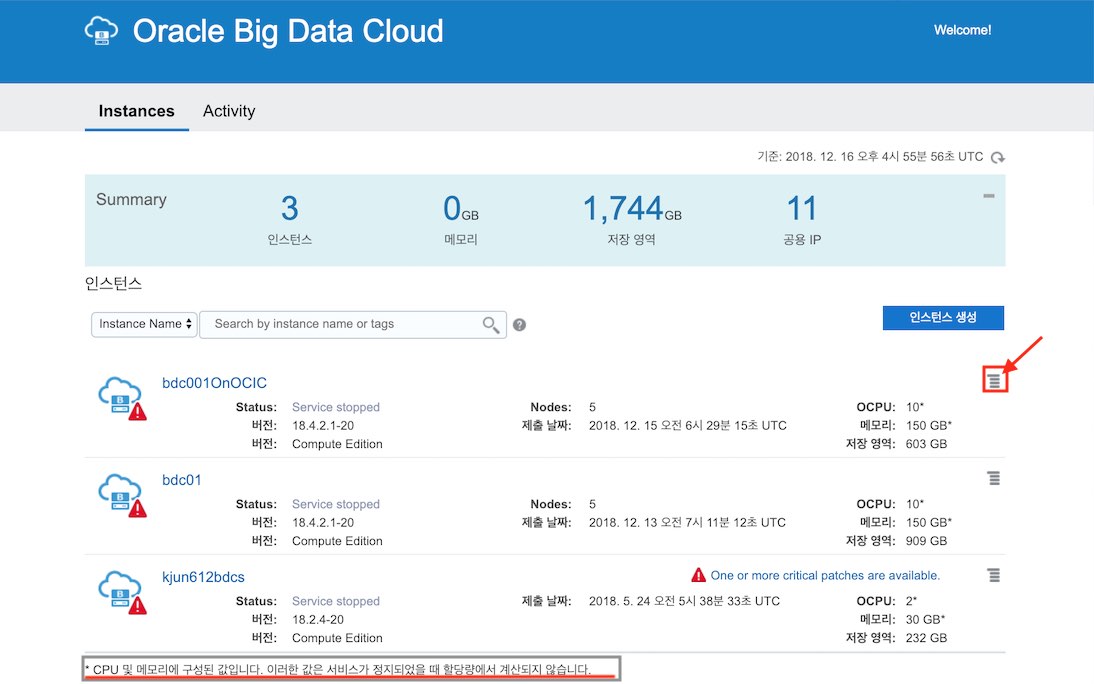
Task: Open the bdc01 instance link
Action: pyautogui.click(x=182, y=480)
